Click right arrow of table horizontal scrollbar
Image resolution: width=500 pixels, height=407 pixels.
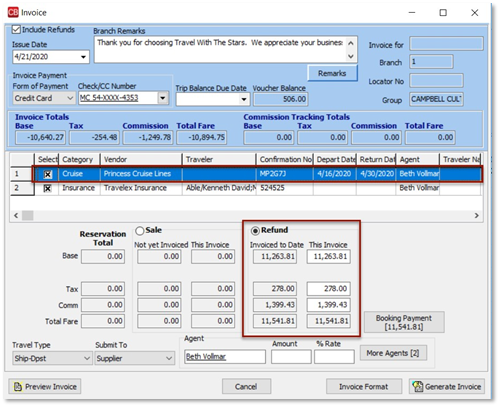coord(477,216)
